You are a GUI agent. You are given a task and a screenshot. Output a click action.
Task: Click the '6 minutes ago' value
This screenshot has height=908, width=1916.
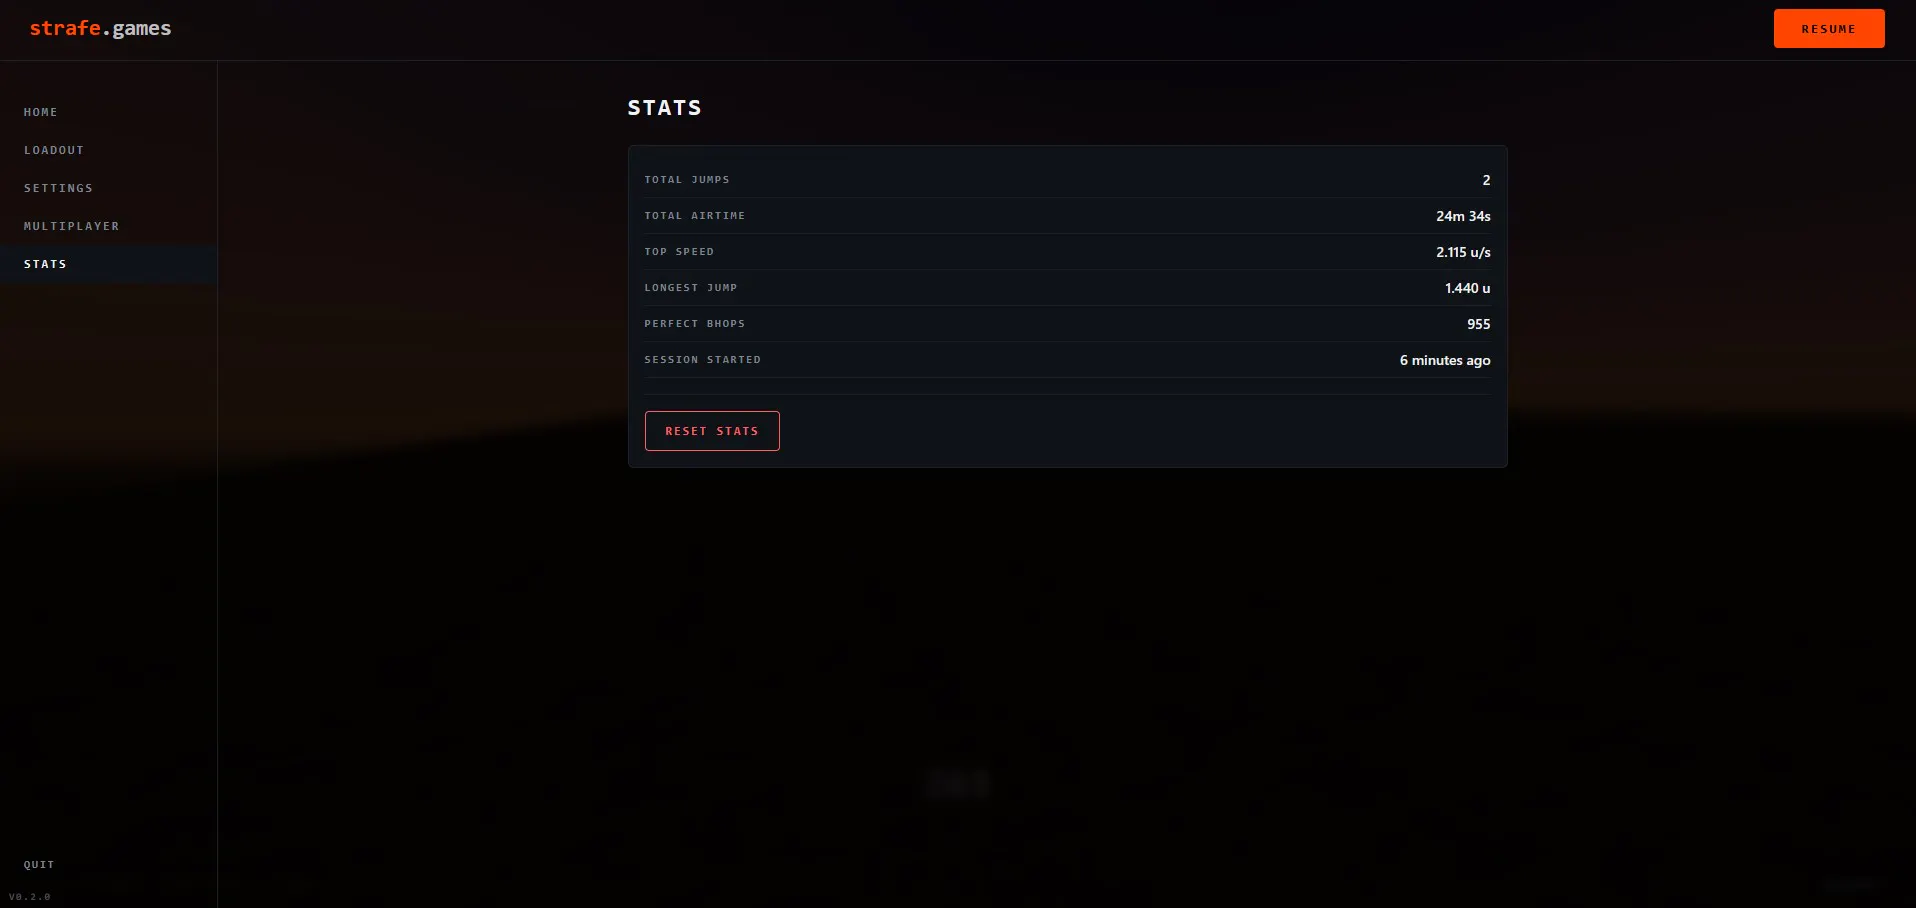pos(1445,360)
